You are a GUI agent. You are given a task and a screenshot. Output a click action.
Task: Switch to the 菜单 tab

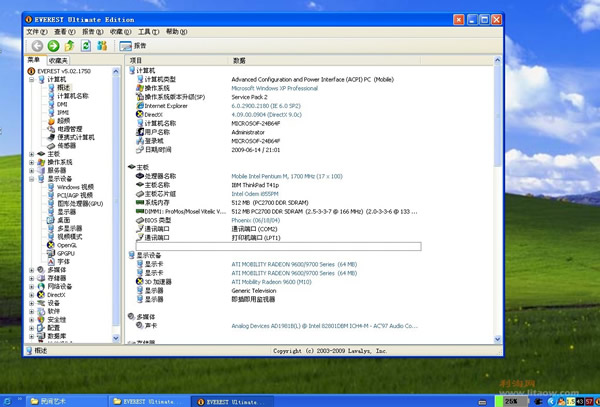click(34, 60)
